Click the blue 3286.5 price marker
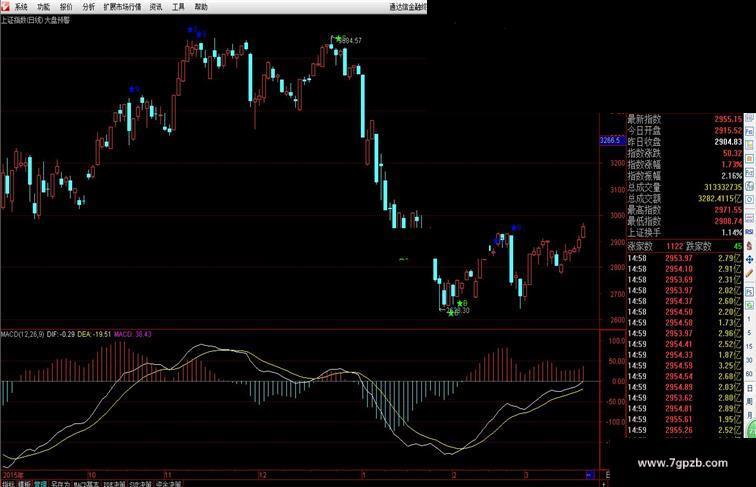 (612, 140)
